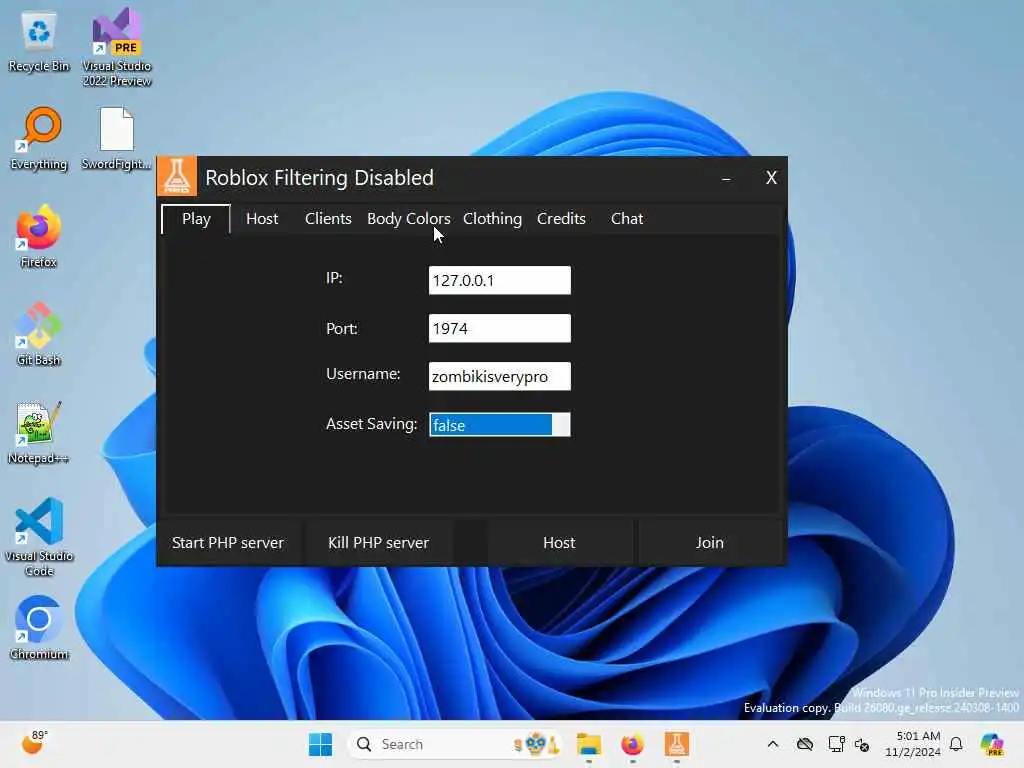This screenshot has height=768, width=1024.
Task: Click the Host button at bottom
Action: point(559,543)
